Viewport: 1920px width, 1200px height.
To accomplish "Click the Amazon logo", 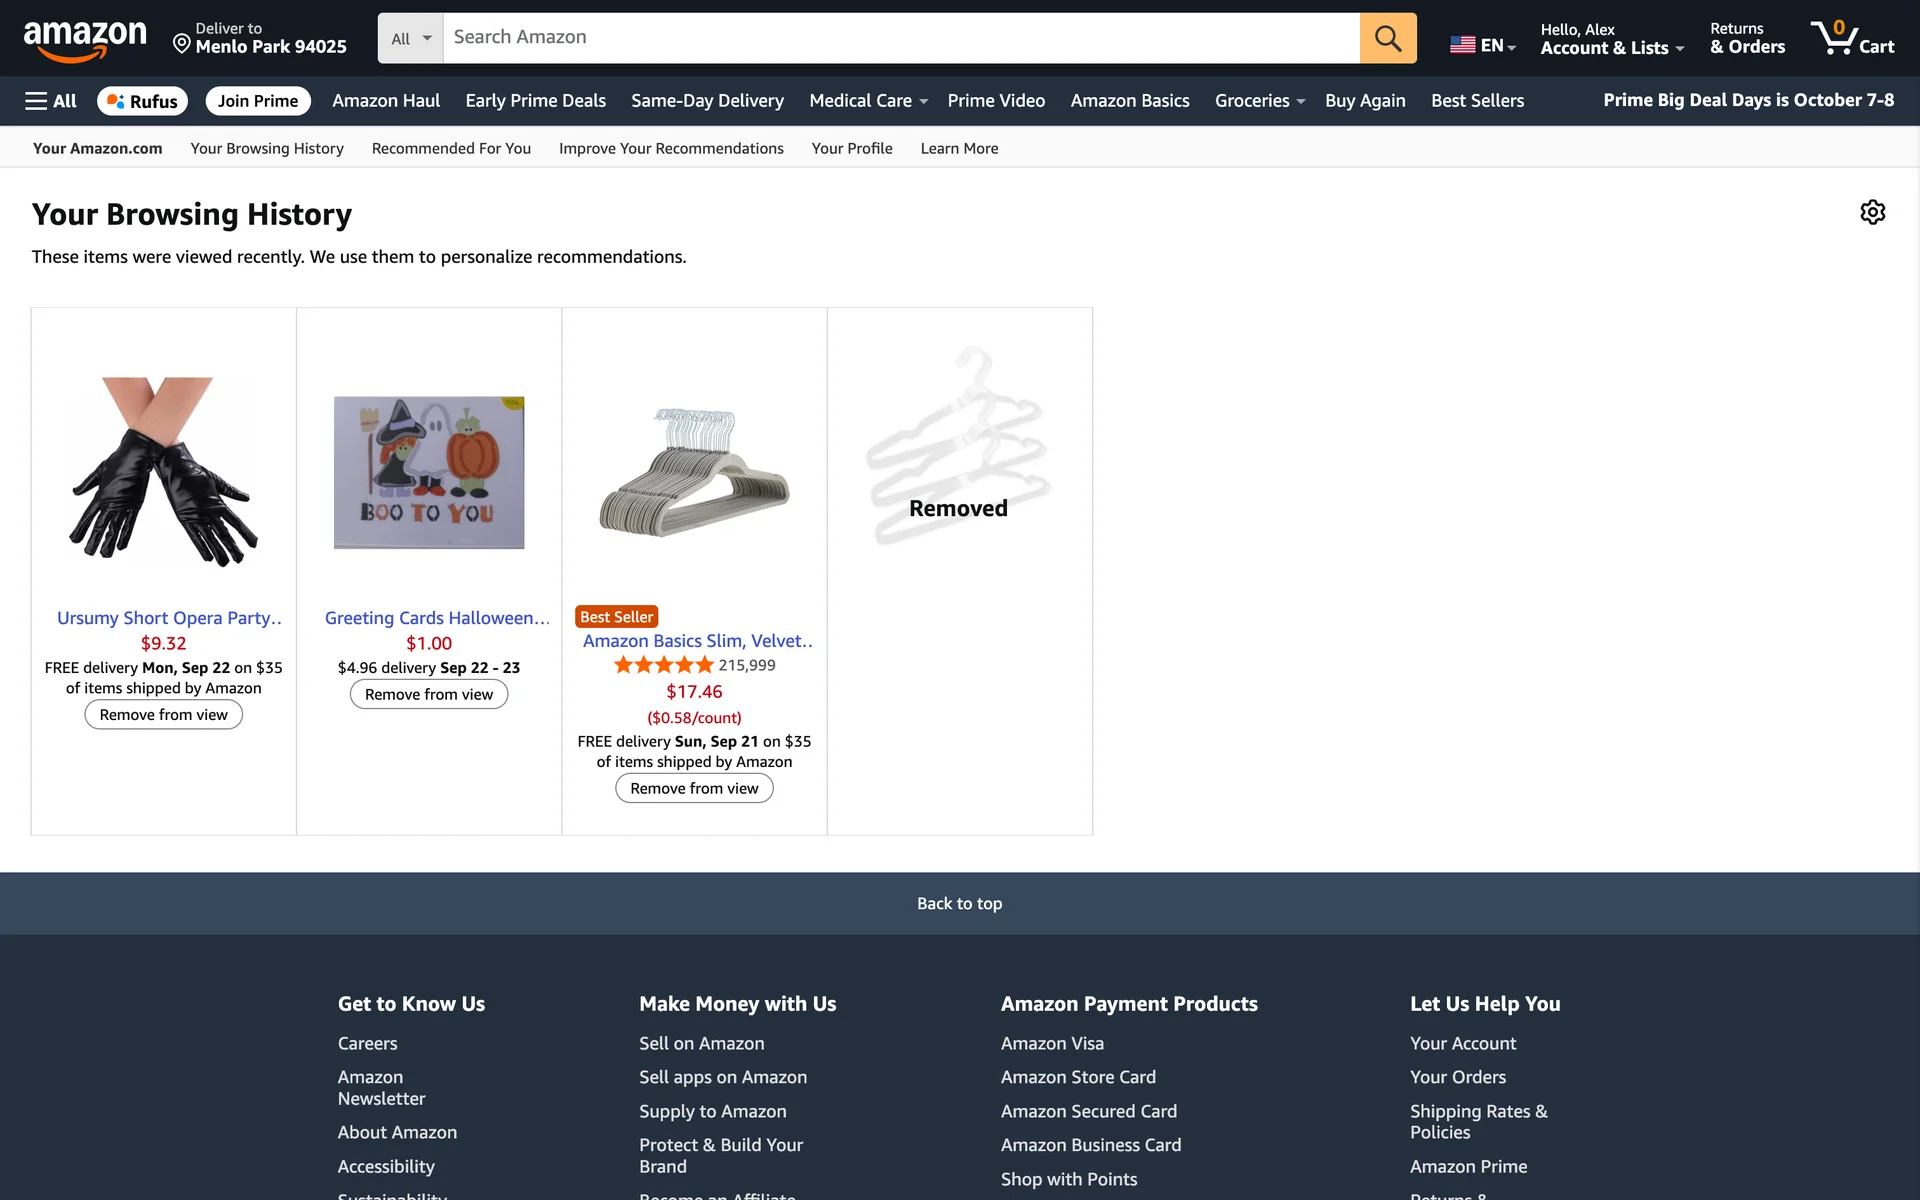I will pos(85,40).
